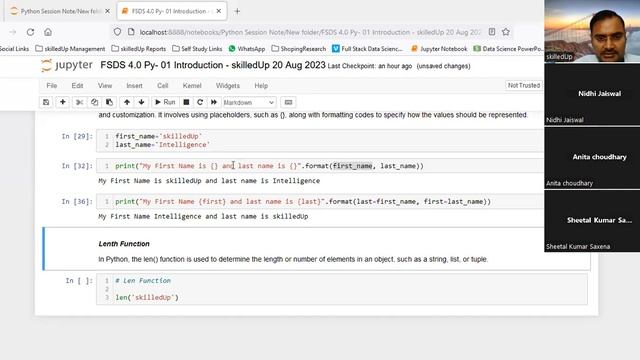Open the Cell menu

[162, 86]
